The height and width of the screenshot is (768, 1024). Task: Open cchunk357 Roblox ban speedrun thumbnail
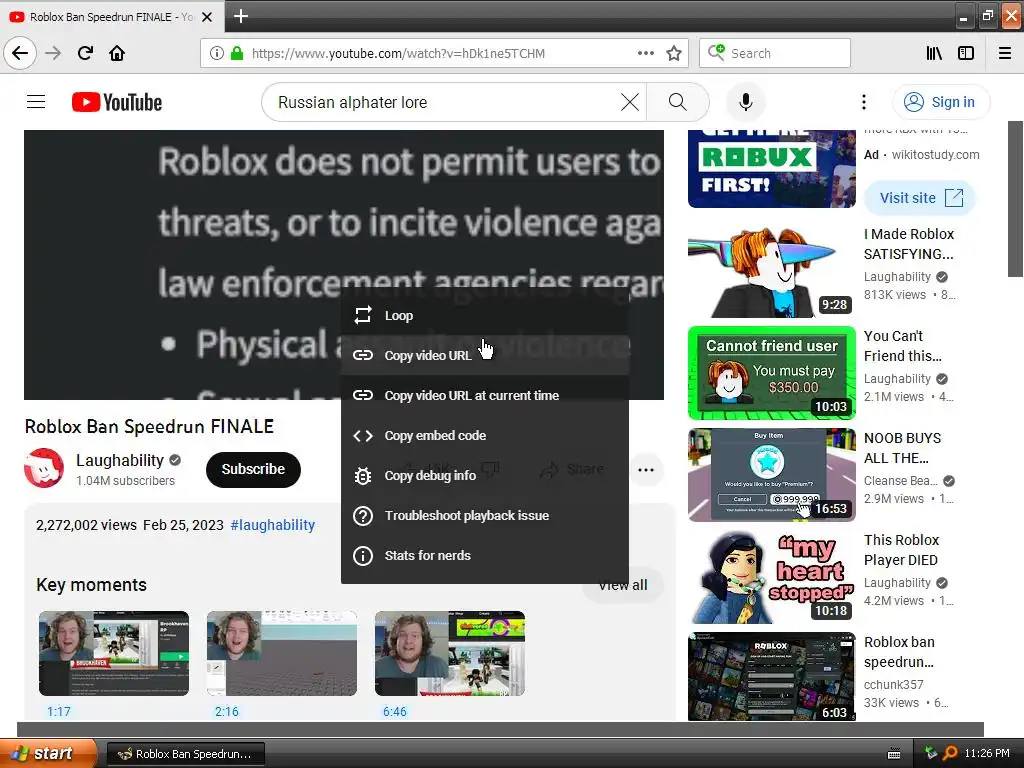771,676
